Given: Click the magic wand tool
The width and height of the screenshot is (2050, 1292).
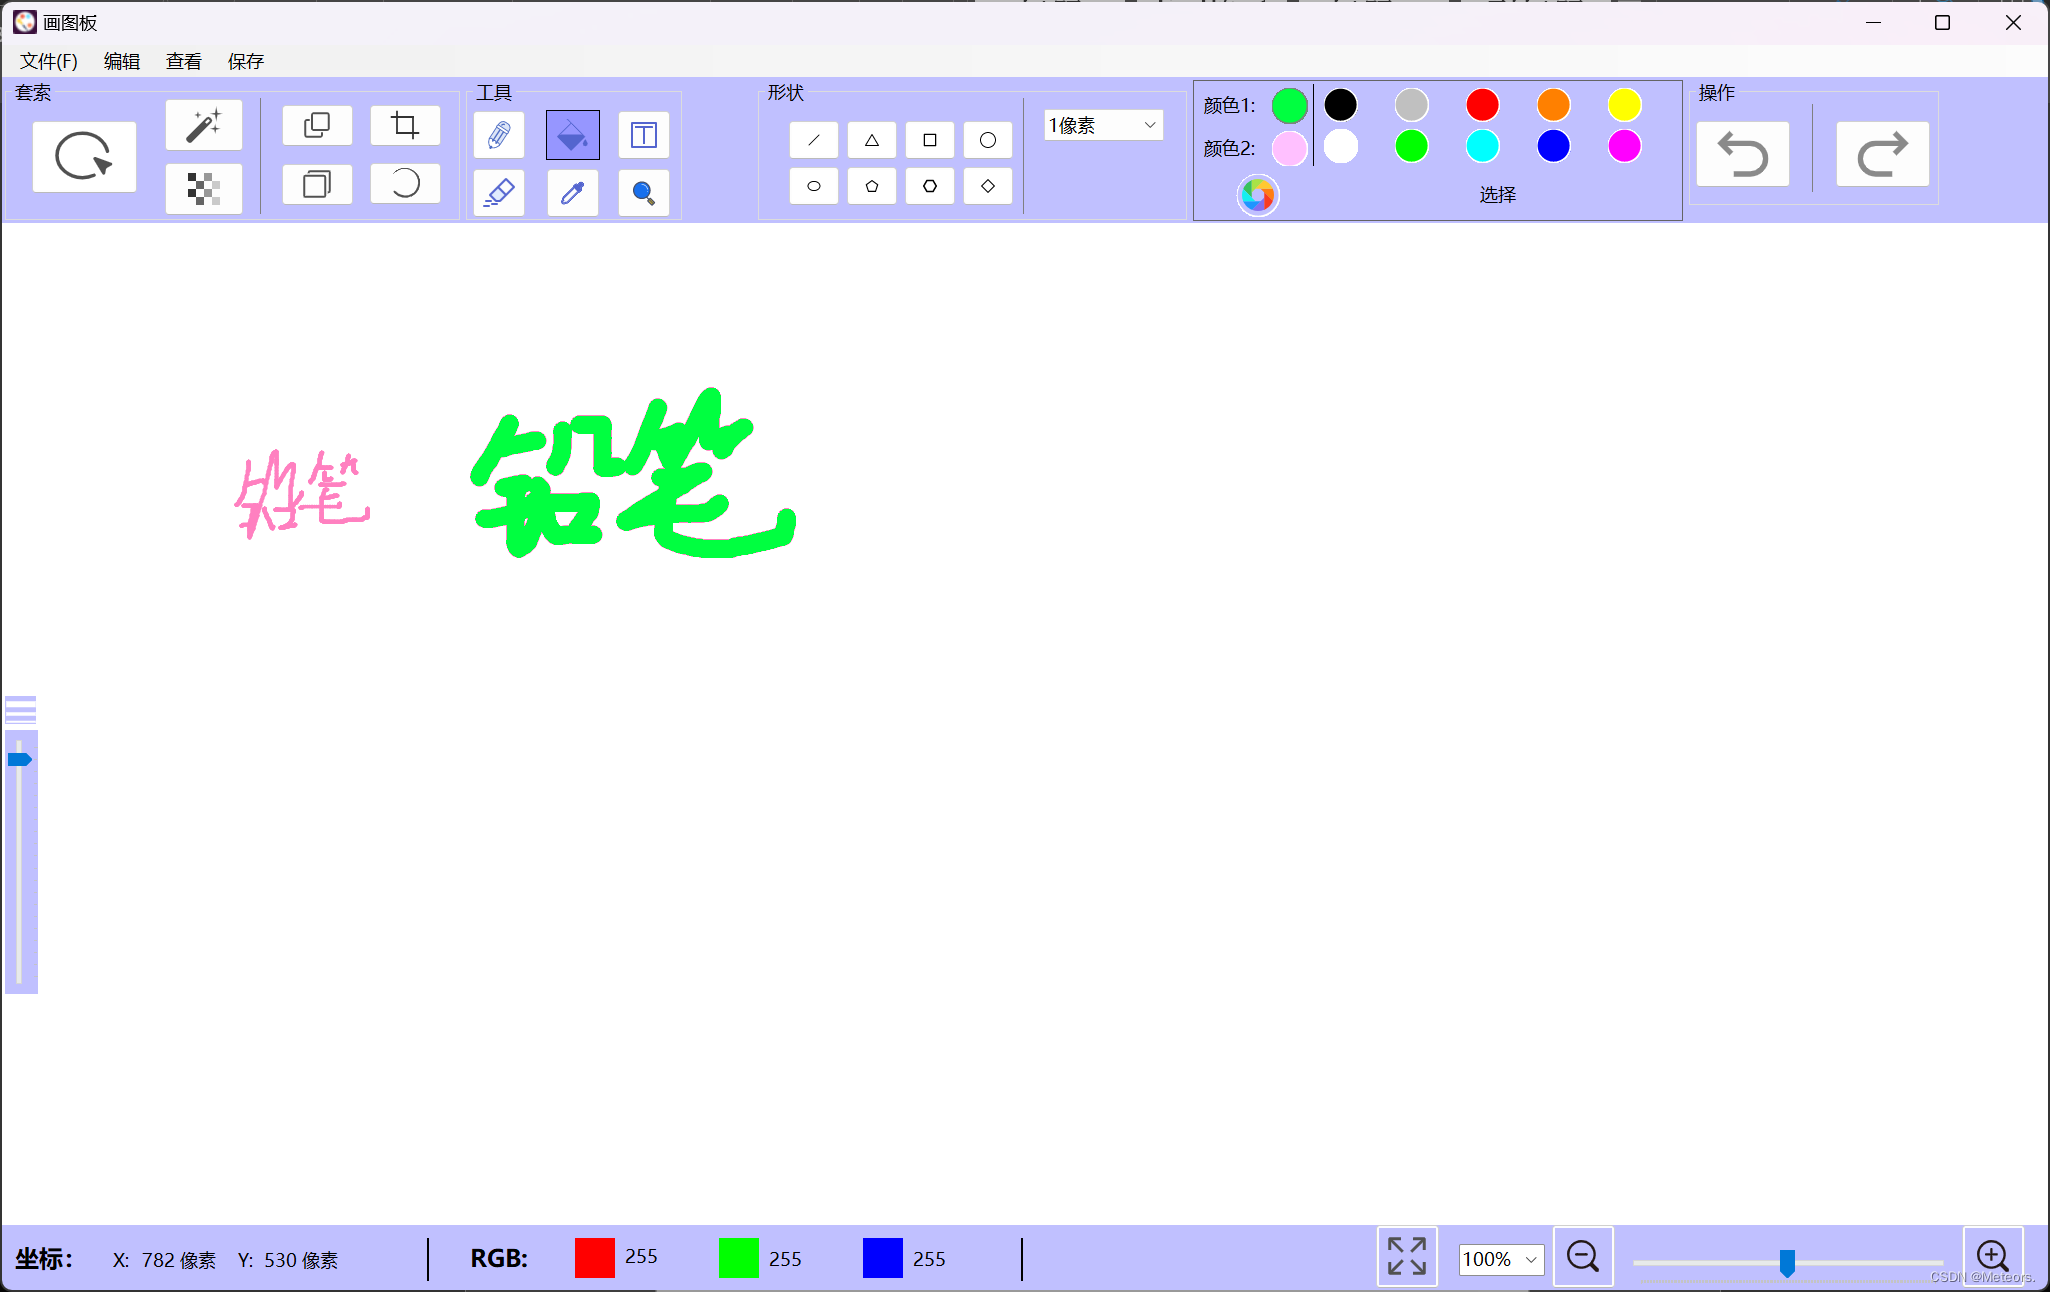Looking at the screenshot, I should tap(204, 126).
